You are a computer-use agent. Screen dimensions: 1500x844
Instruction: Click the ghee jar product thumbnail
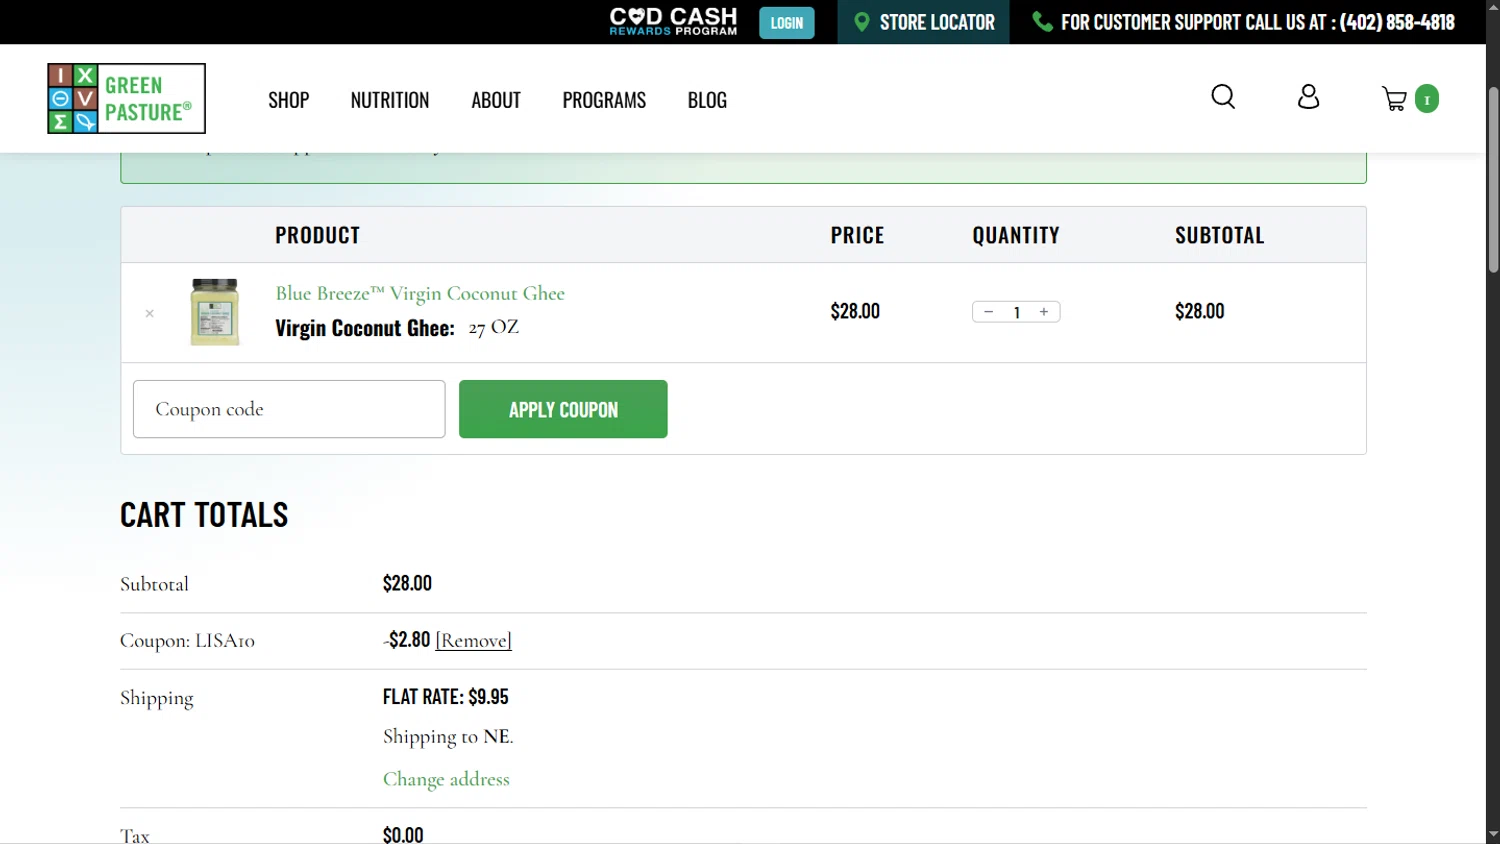point(215,312)
